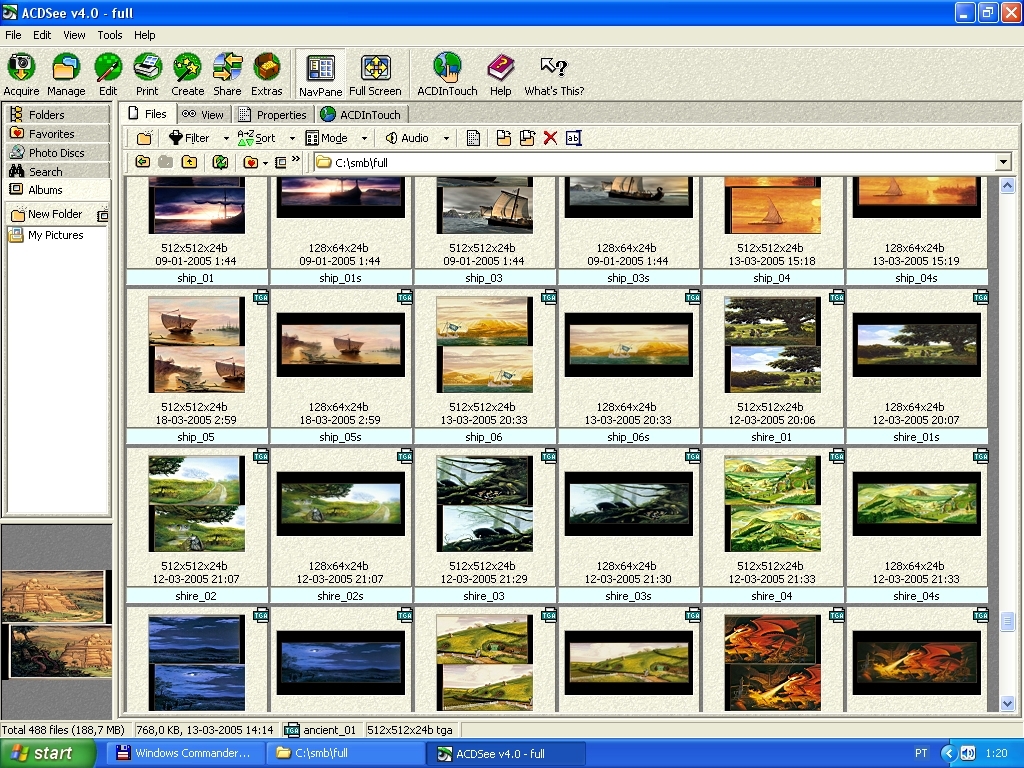Refresh the file list
The image size is (1024, 768).
(x=220, y=162)
